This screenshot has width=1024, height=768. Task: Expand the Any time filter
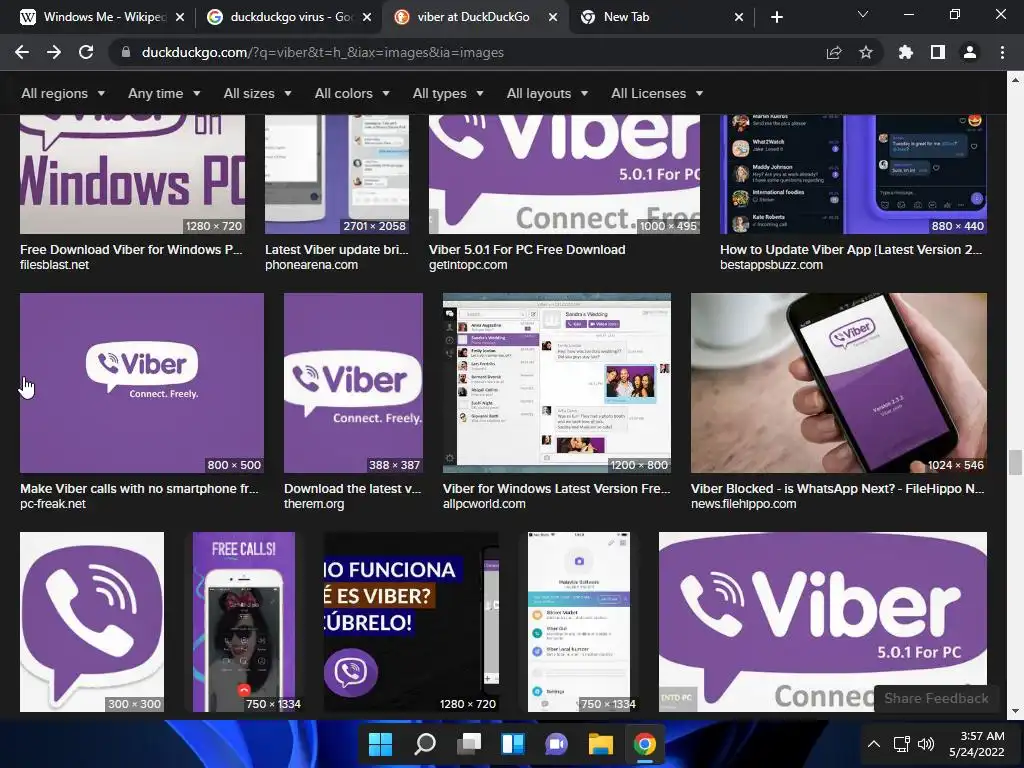tap(164, 93)
